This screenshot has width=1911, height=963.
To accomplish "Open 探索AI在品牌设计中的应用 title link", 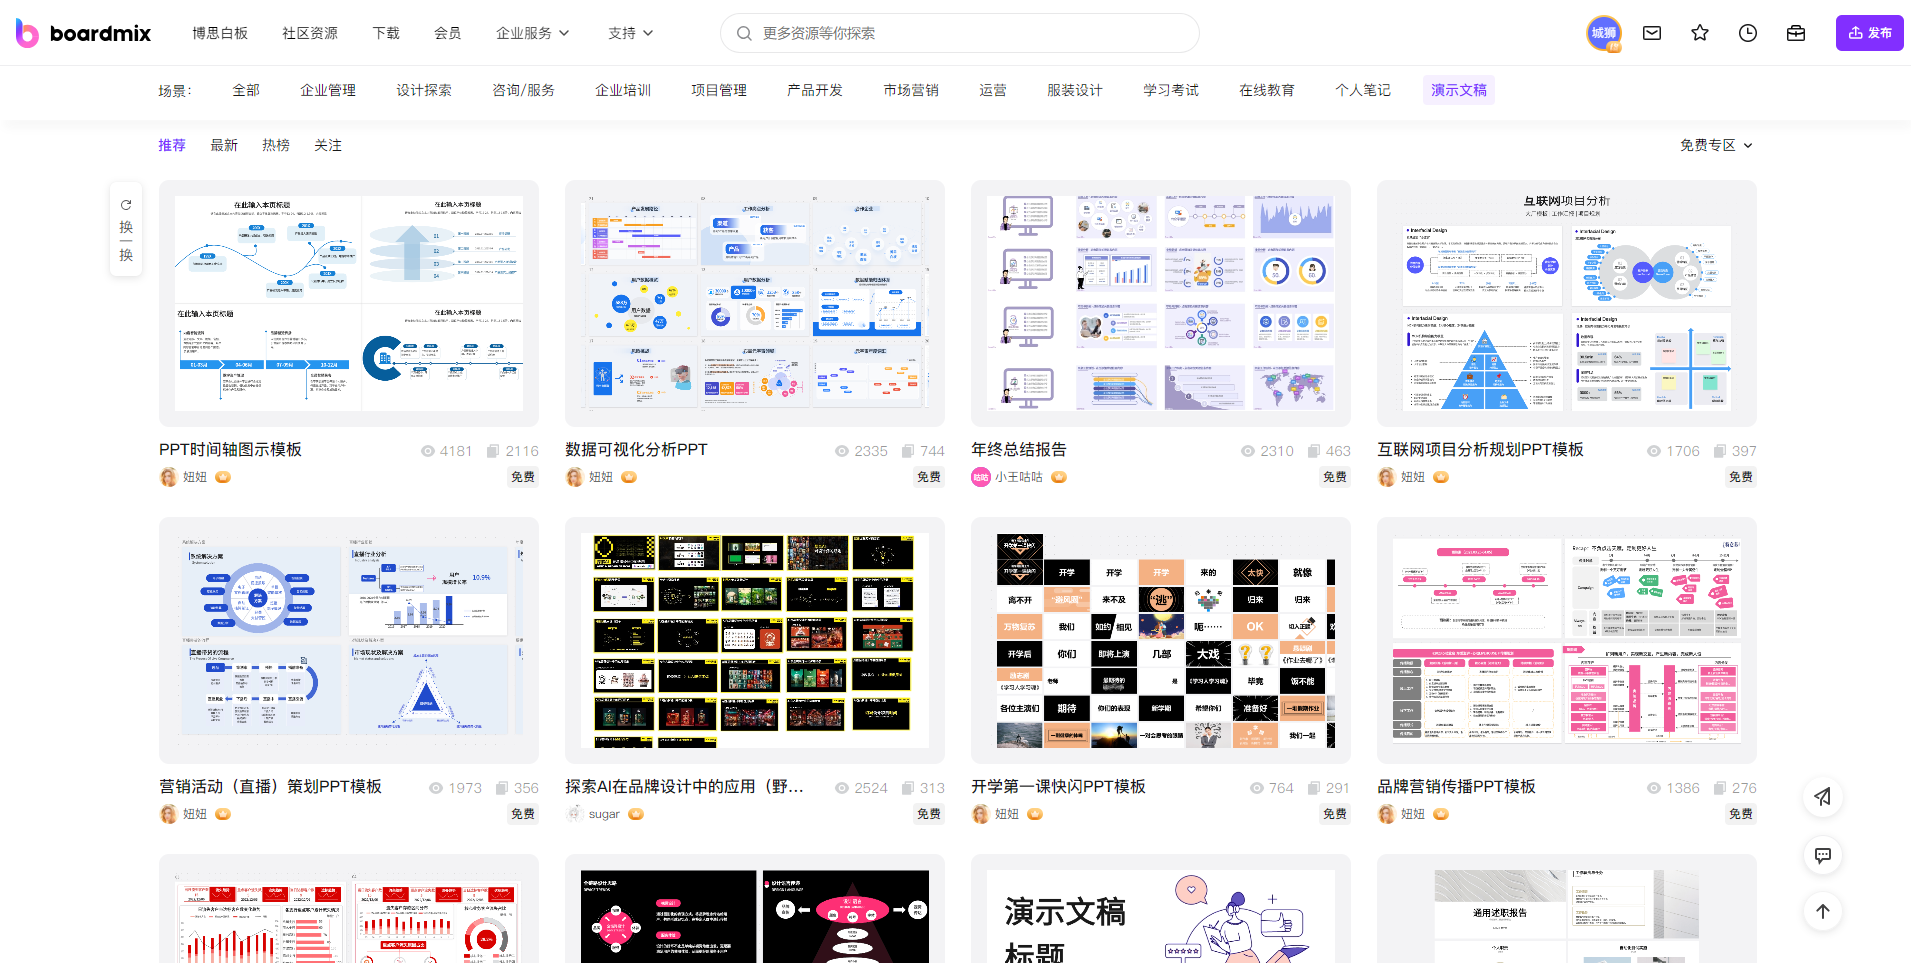I will coord(684,787).
